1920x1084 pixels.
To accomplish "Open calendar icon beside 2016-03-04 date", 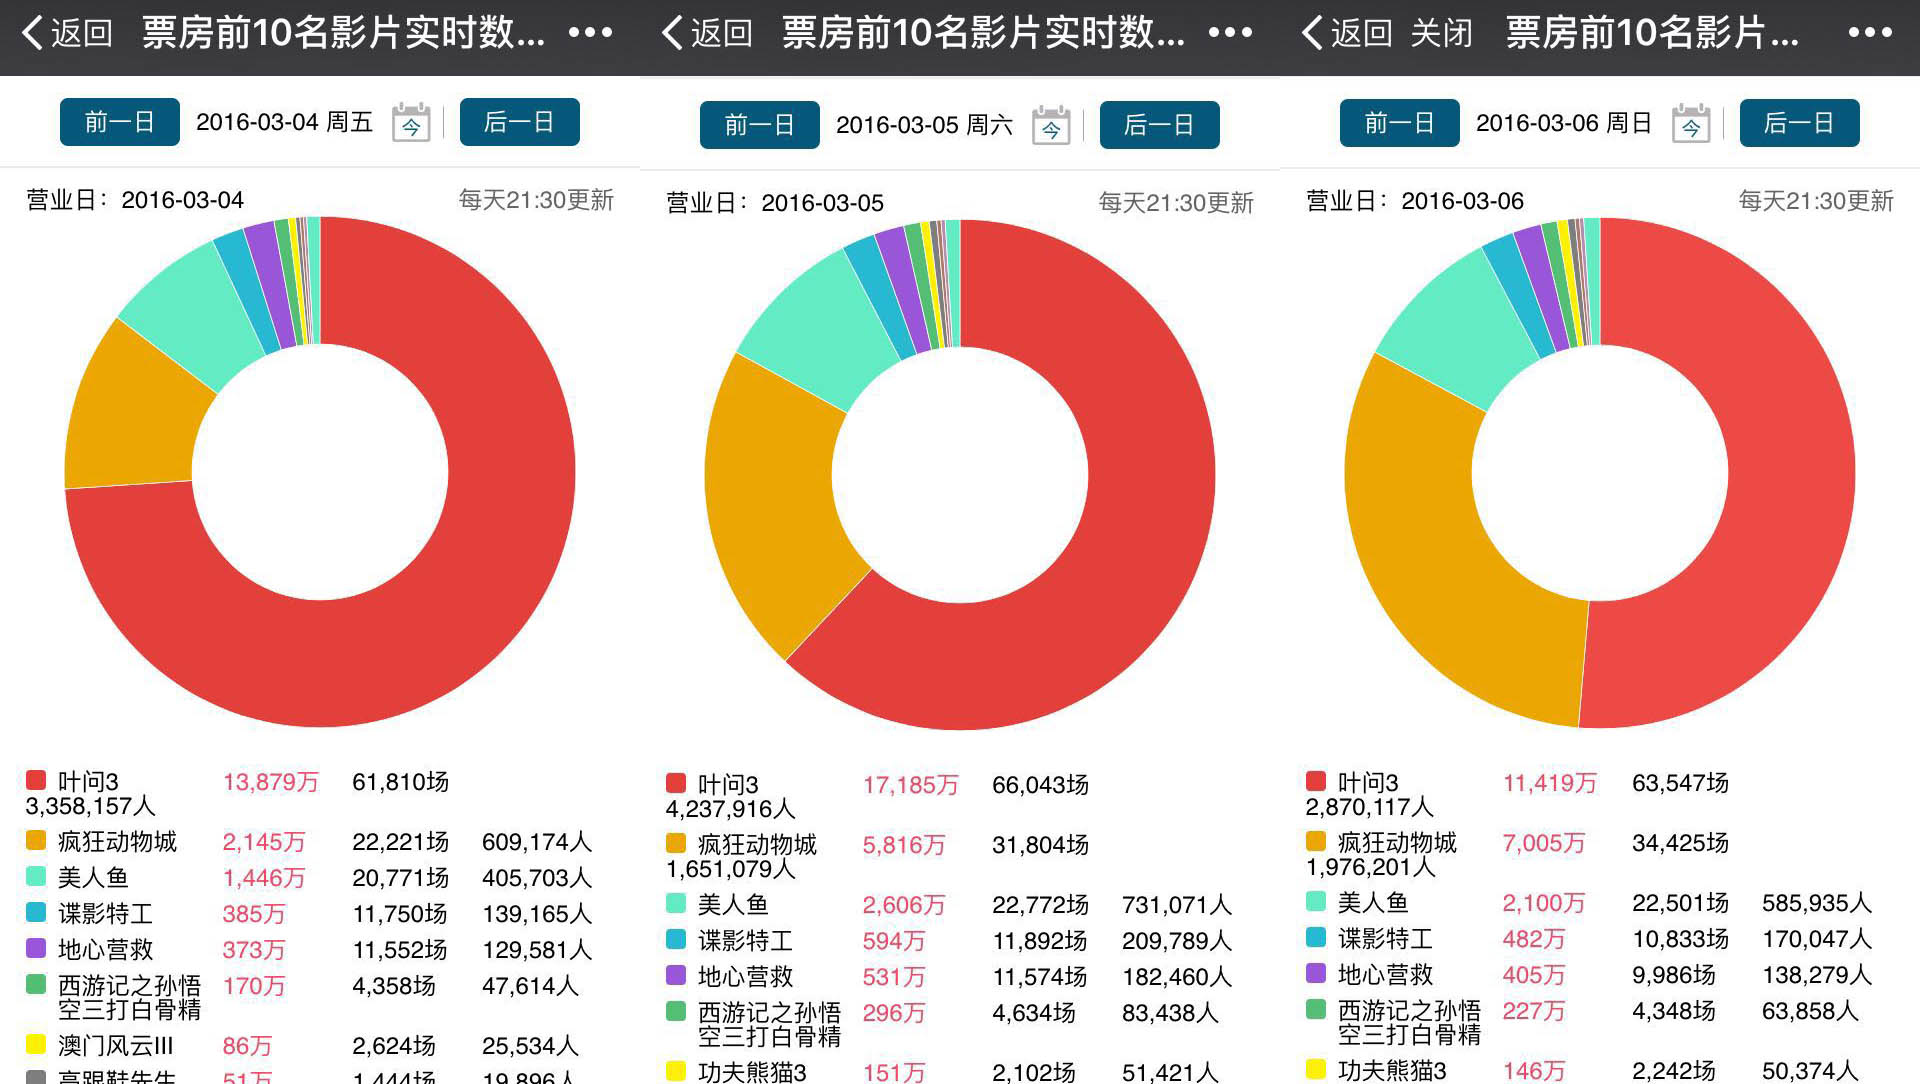I will 411,123.
